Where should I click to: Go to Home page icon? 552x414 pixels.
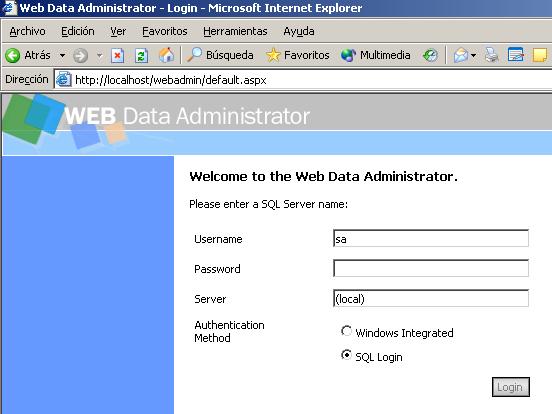tap(166, 55)
